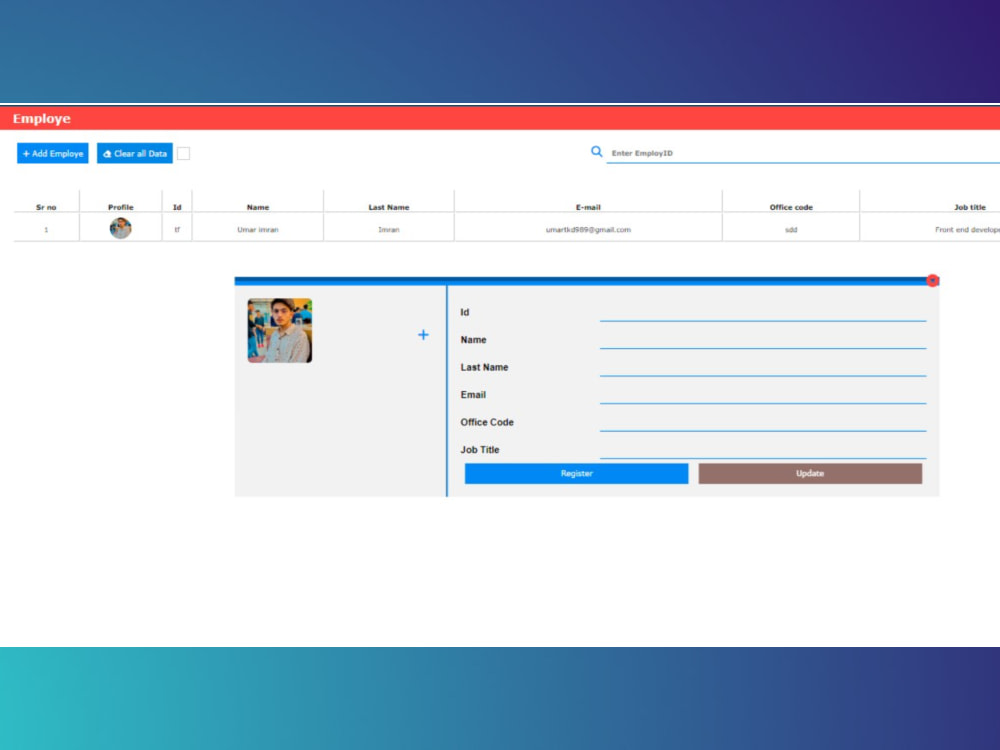Focus the Name input field
1000x750 pixels.
tap(763, 339)
